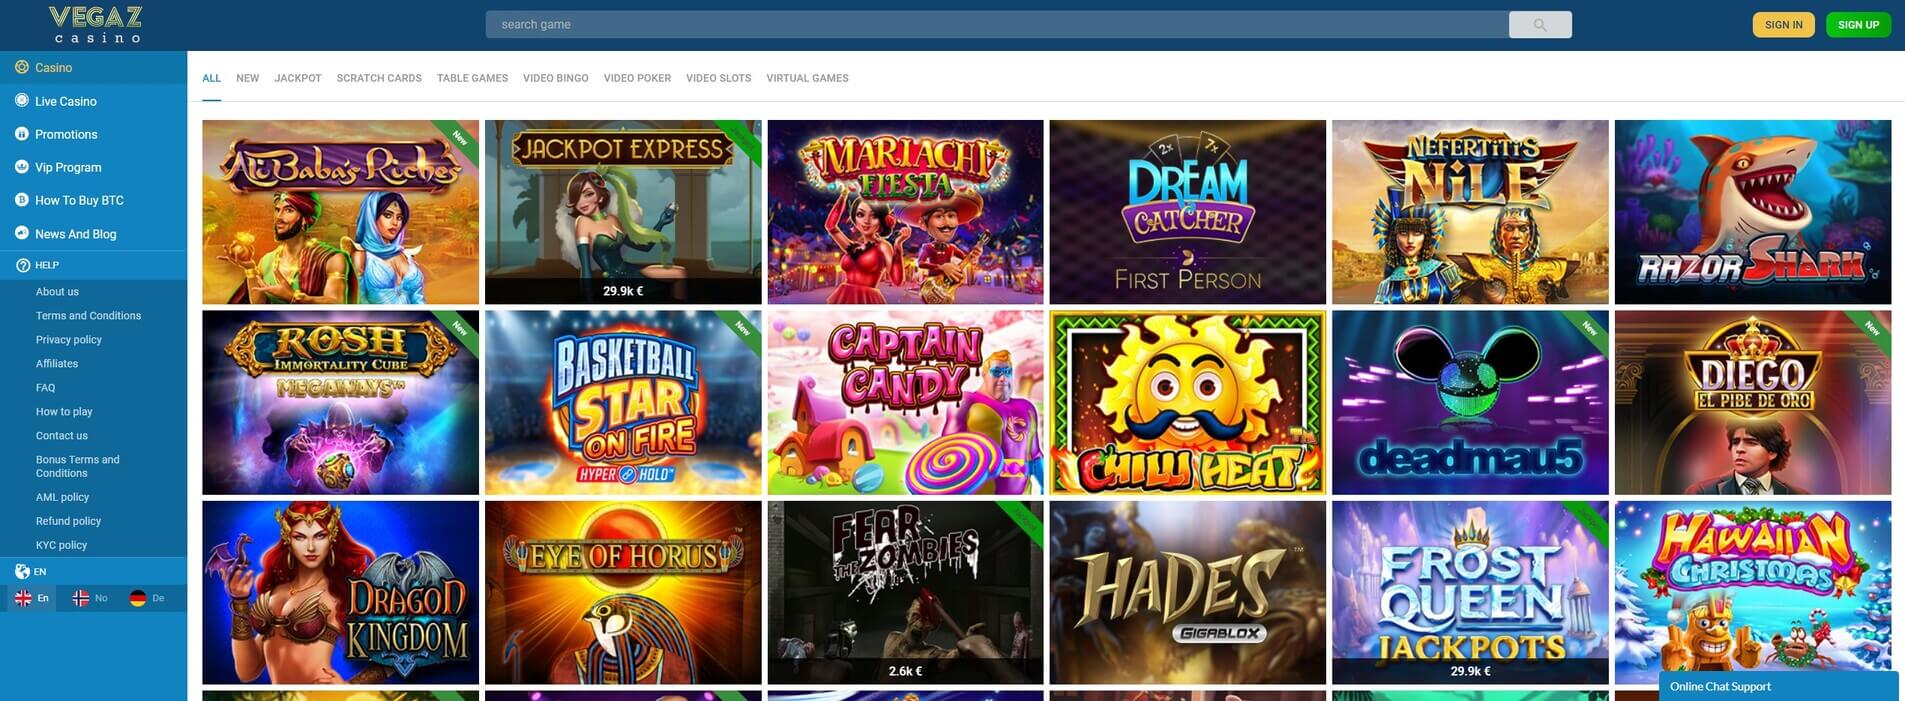Click the magnifier search button
This screenshot has height=701, width=1905.
[x=1540, y=25]
